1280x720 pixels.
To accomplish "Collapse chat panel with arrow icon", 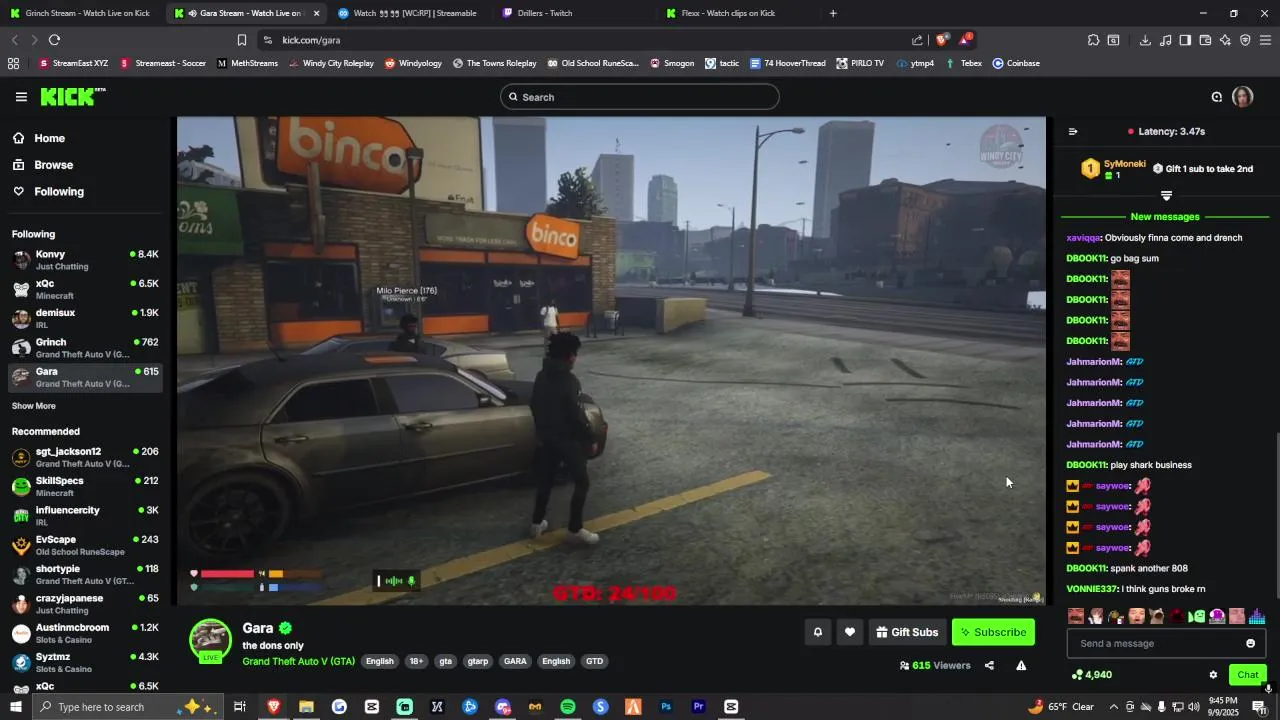I will [x=1073, y=131].
